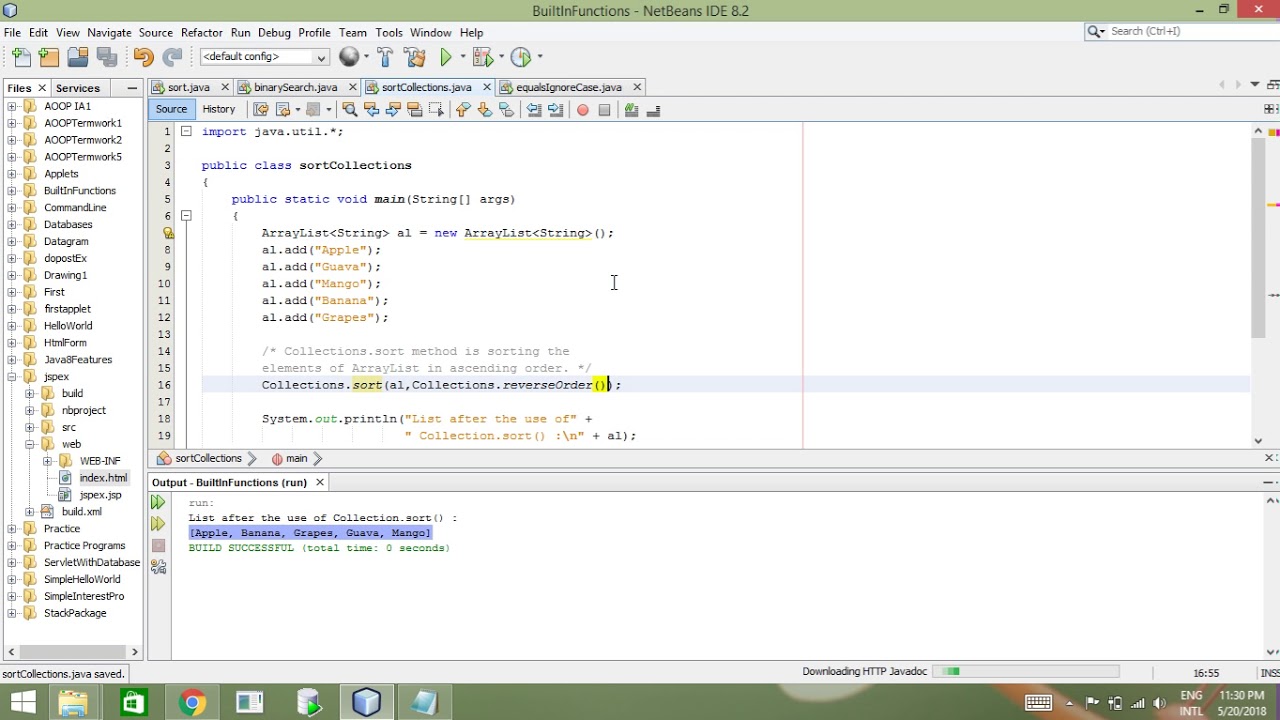The width and height of the screenshot is (1280, 720).
Task: Switch to the equalsIgnoreCase.java tab
Action: (x=569, y=88)
